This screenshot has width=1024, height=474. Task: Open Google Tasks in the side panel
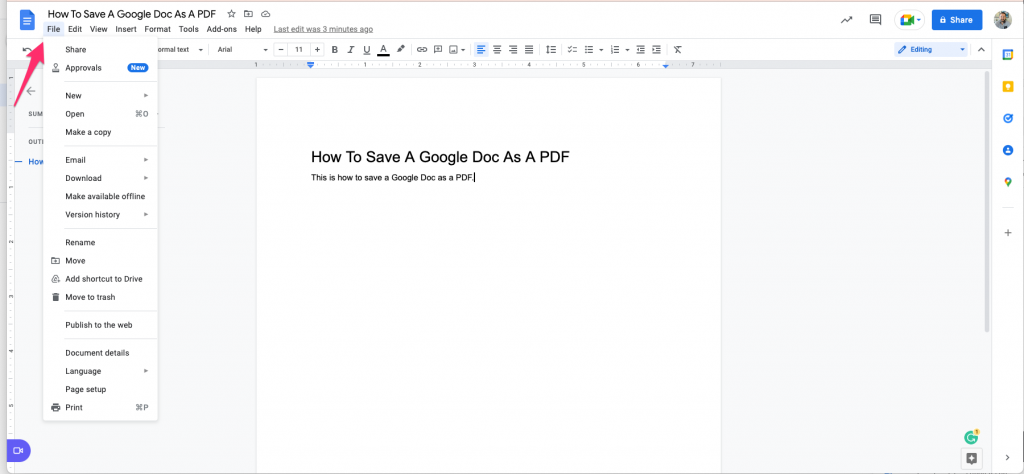[1008, 118]
